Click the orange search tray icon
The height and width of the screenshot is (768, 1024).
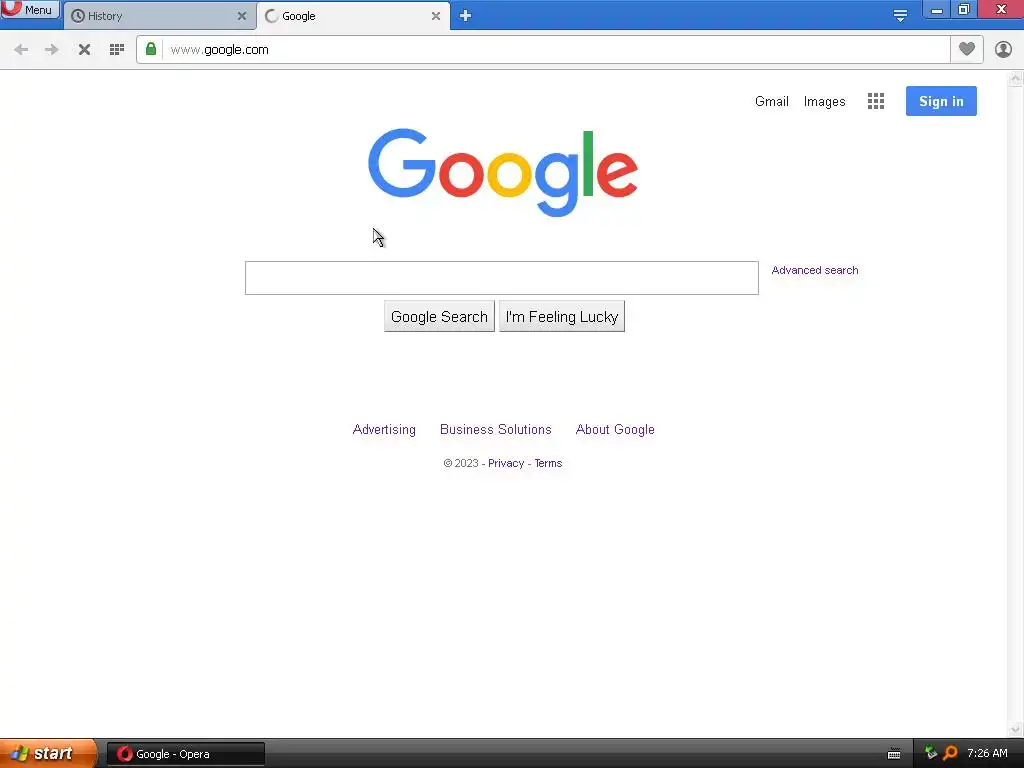click(x=950, y=753)
